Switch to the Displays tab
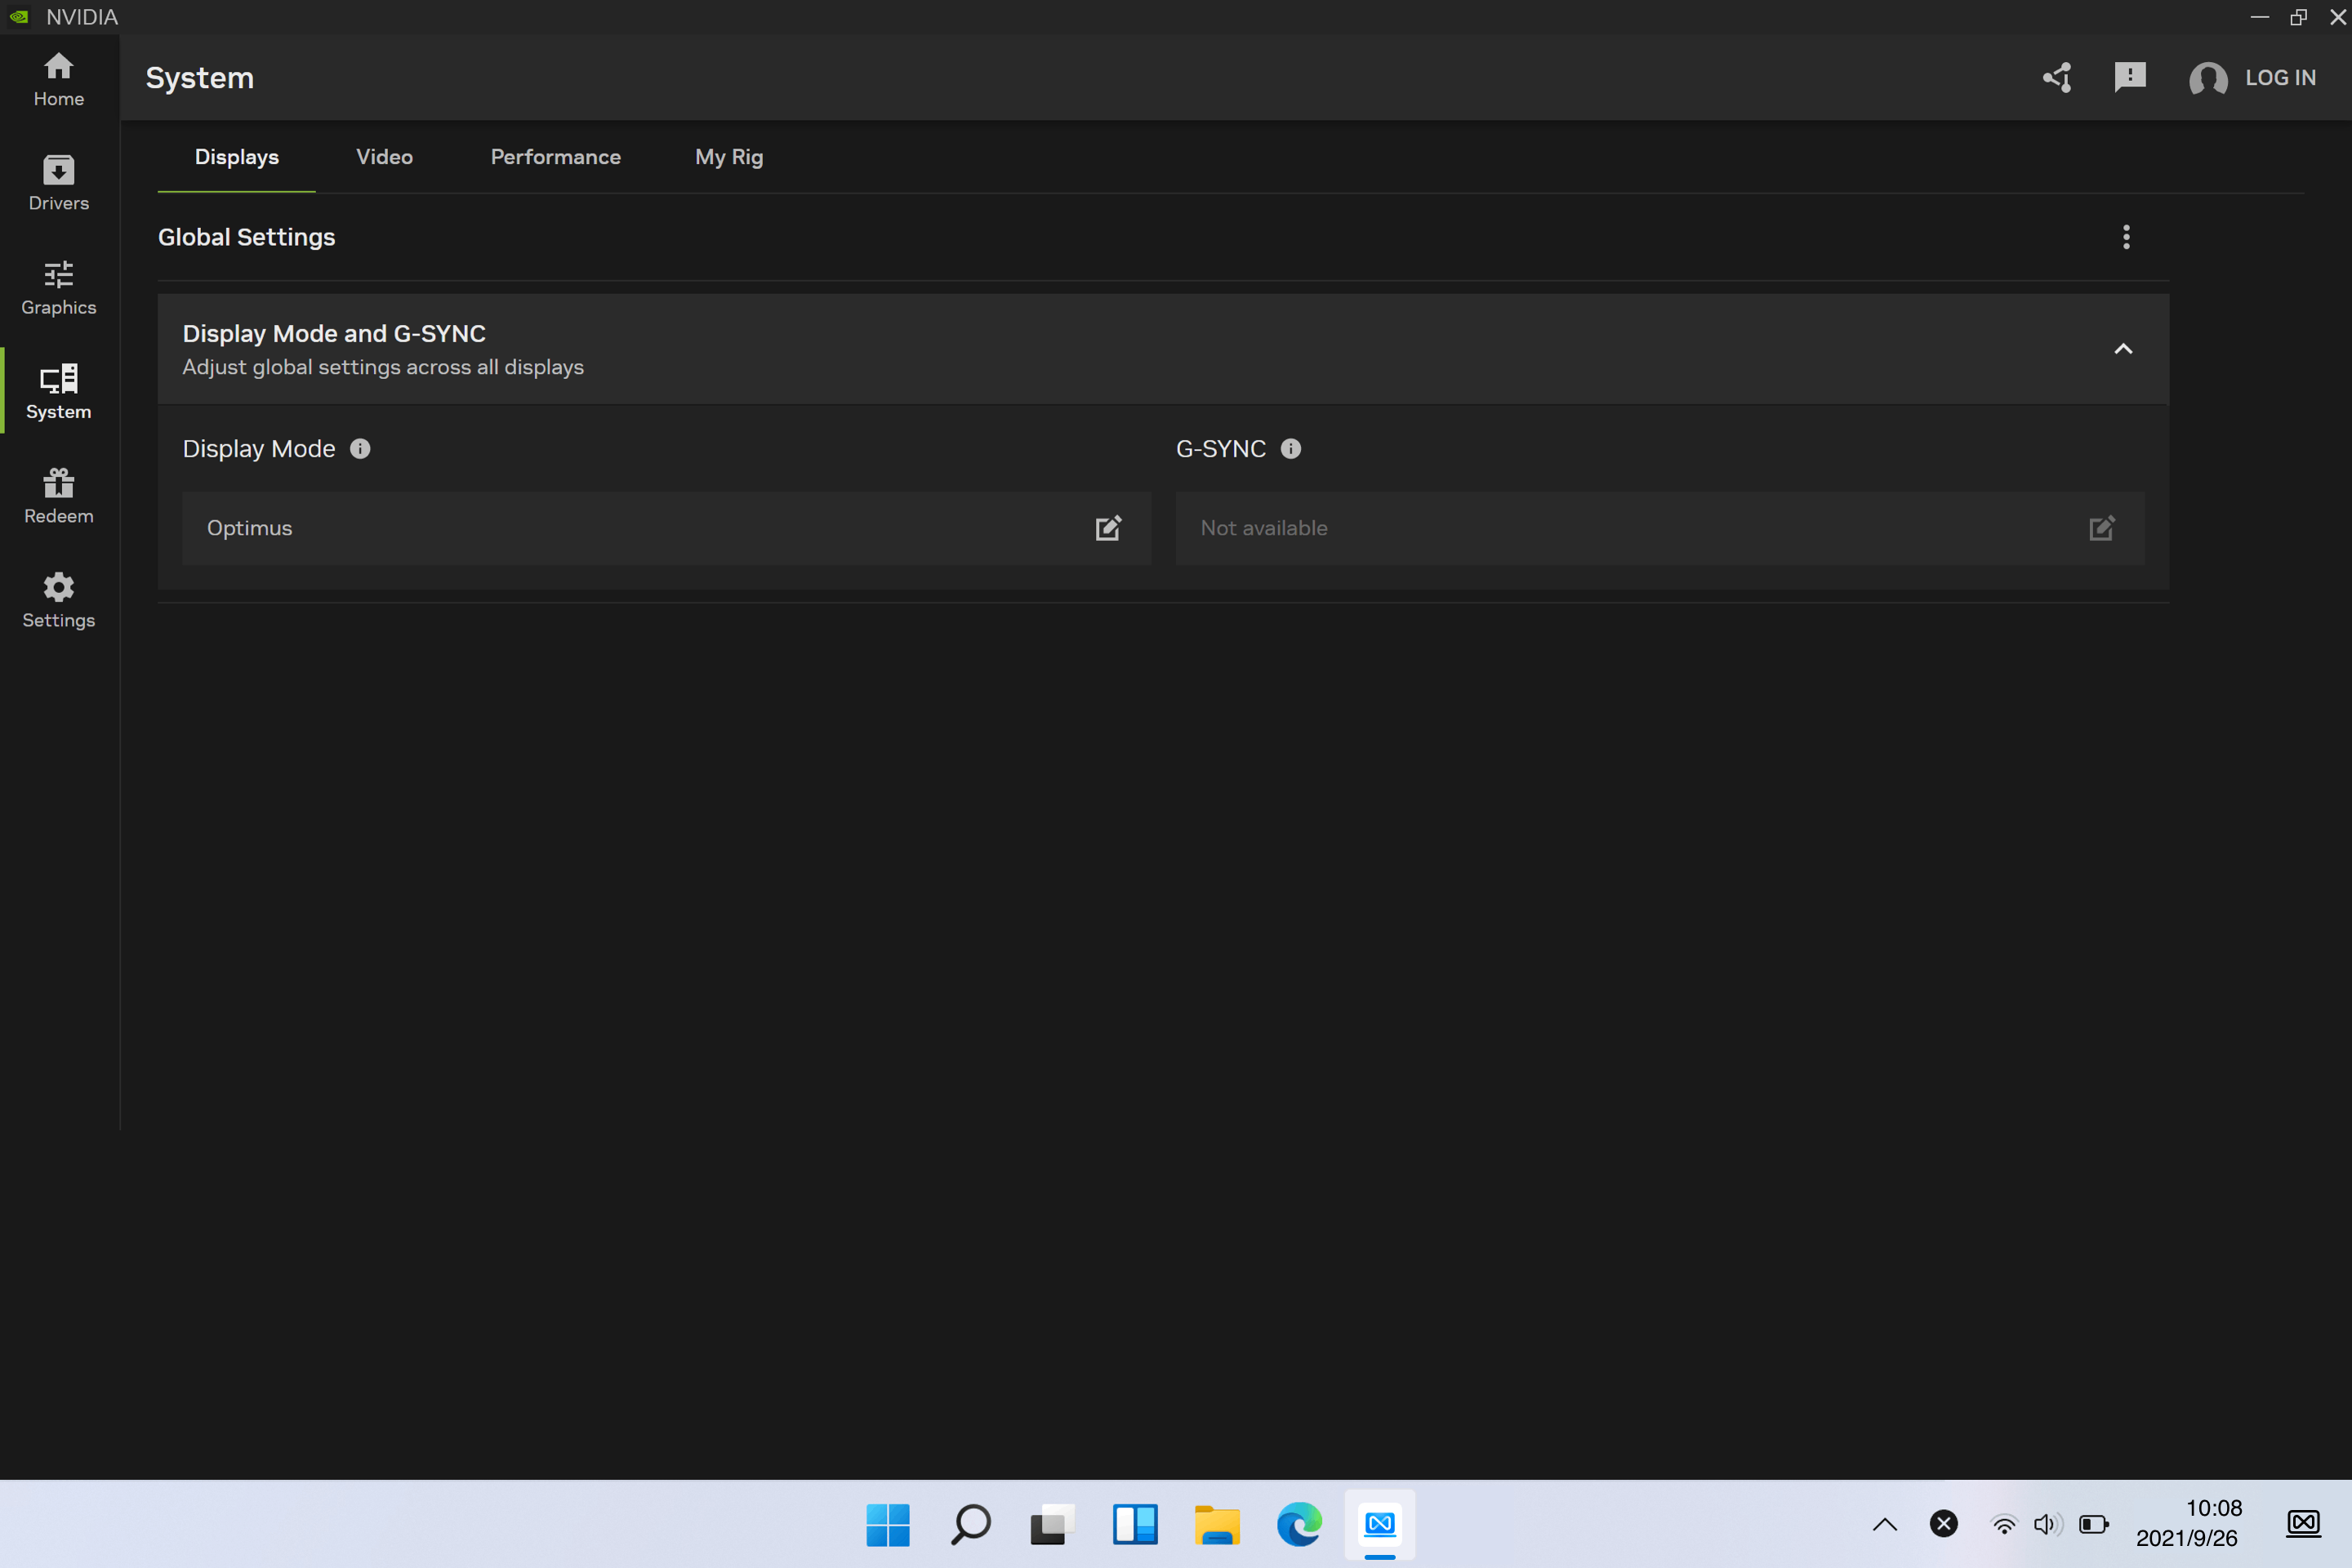The width and height of the screenshot is (2352, 1568). coord(237,157)
